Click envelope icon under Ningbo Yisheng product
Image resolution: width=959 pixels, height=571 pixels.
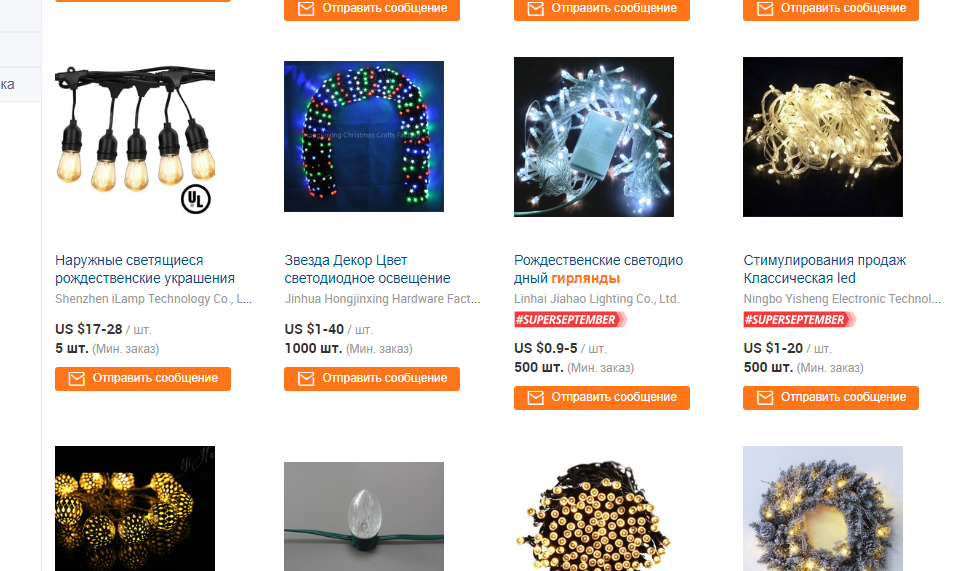[x=765, y=398]
